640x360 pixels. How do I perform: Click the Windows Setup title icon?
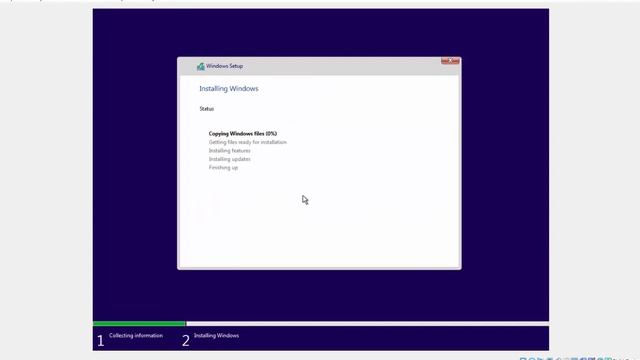[200, 66]
